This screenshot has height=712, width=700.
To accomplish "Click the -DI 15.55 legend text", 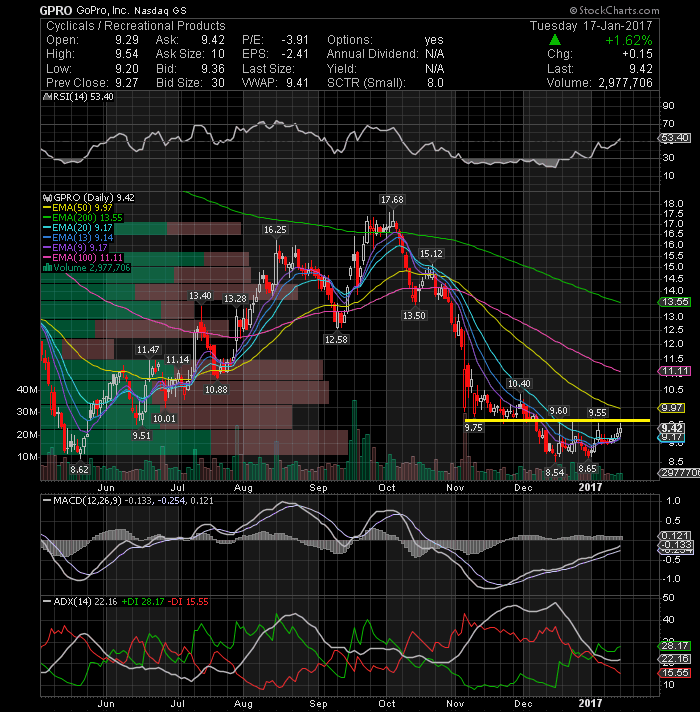I will point(188,602).
